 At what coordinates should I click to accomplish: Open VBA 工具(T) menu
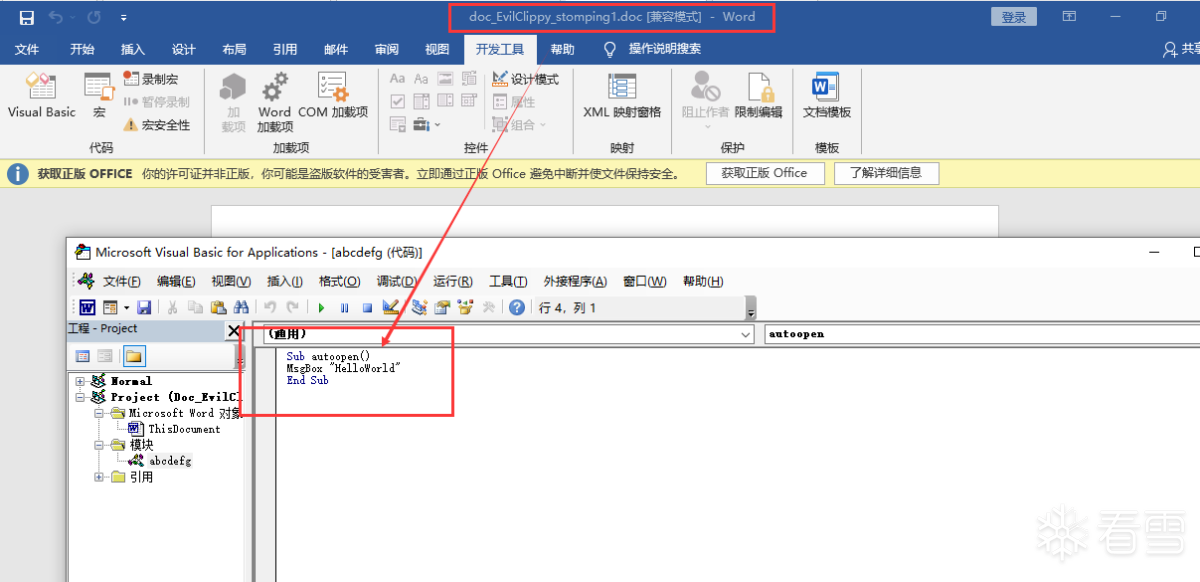pos(508,281)
